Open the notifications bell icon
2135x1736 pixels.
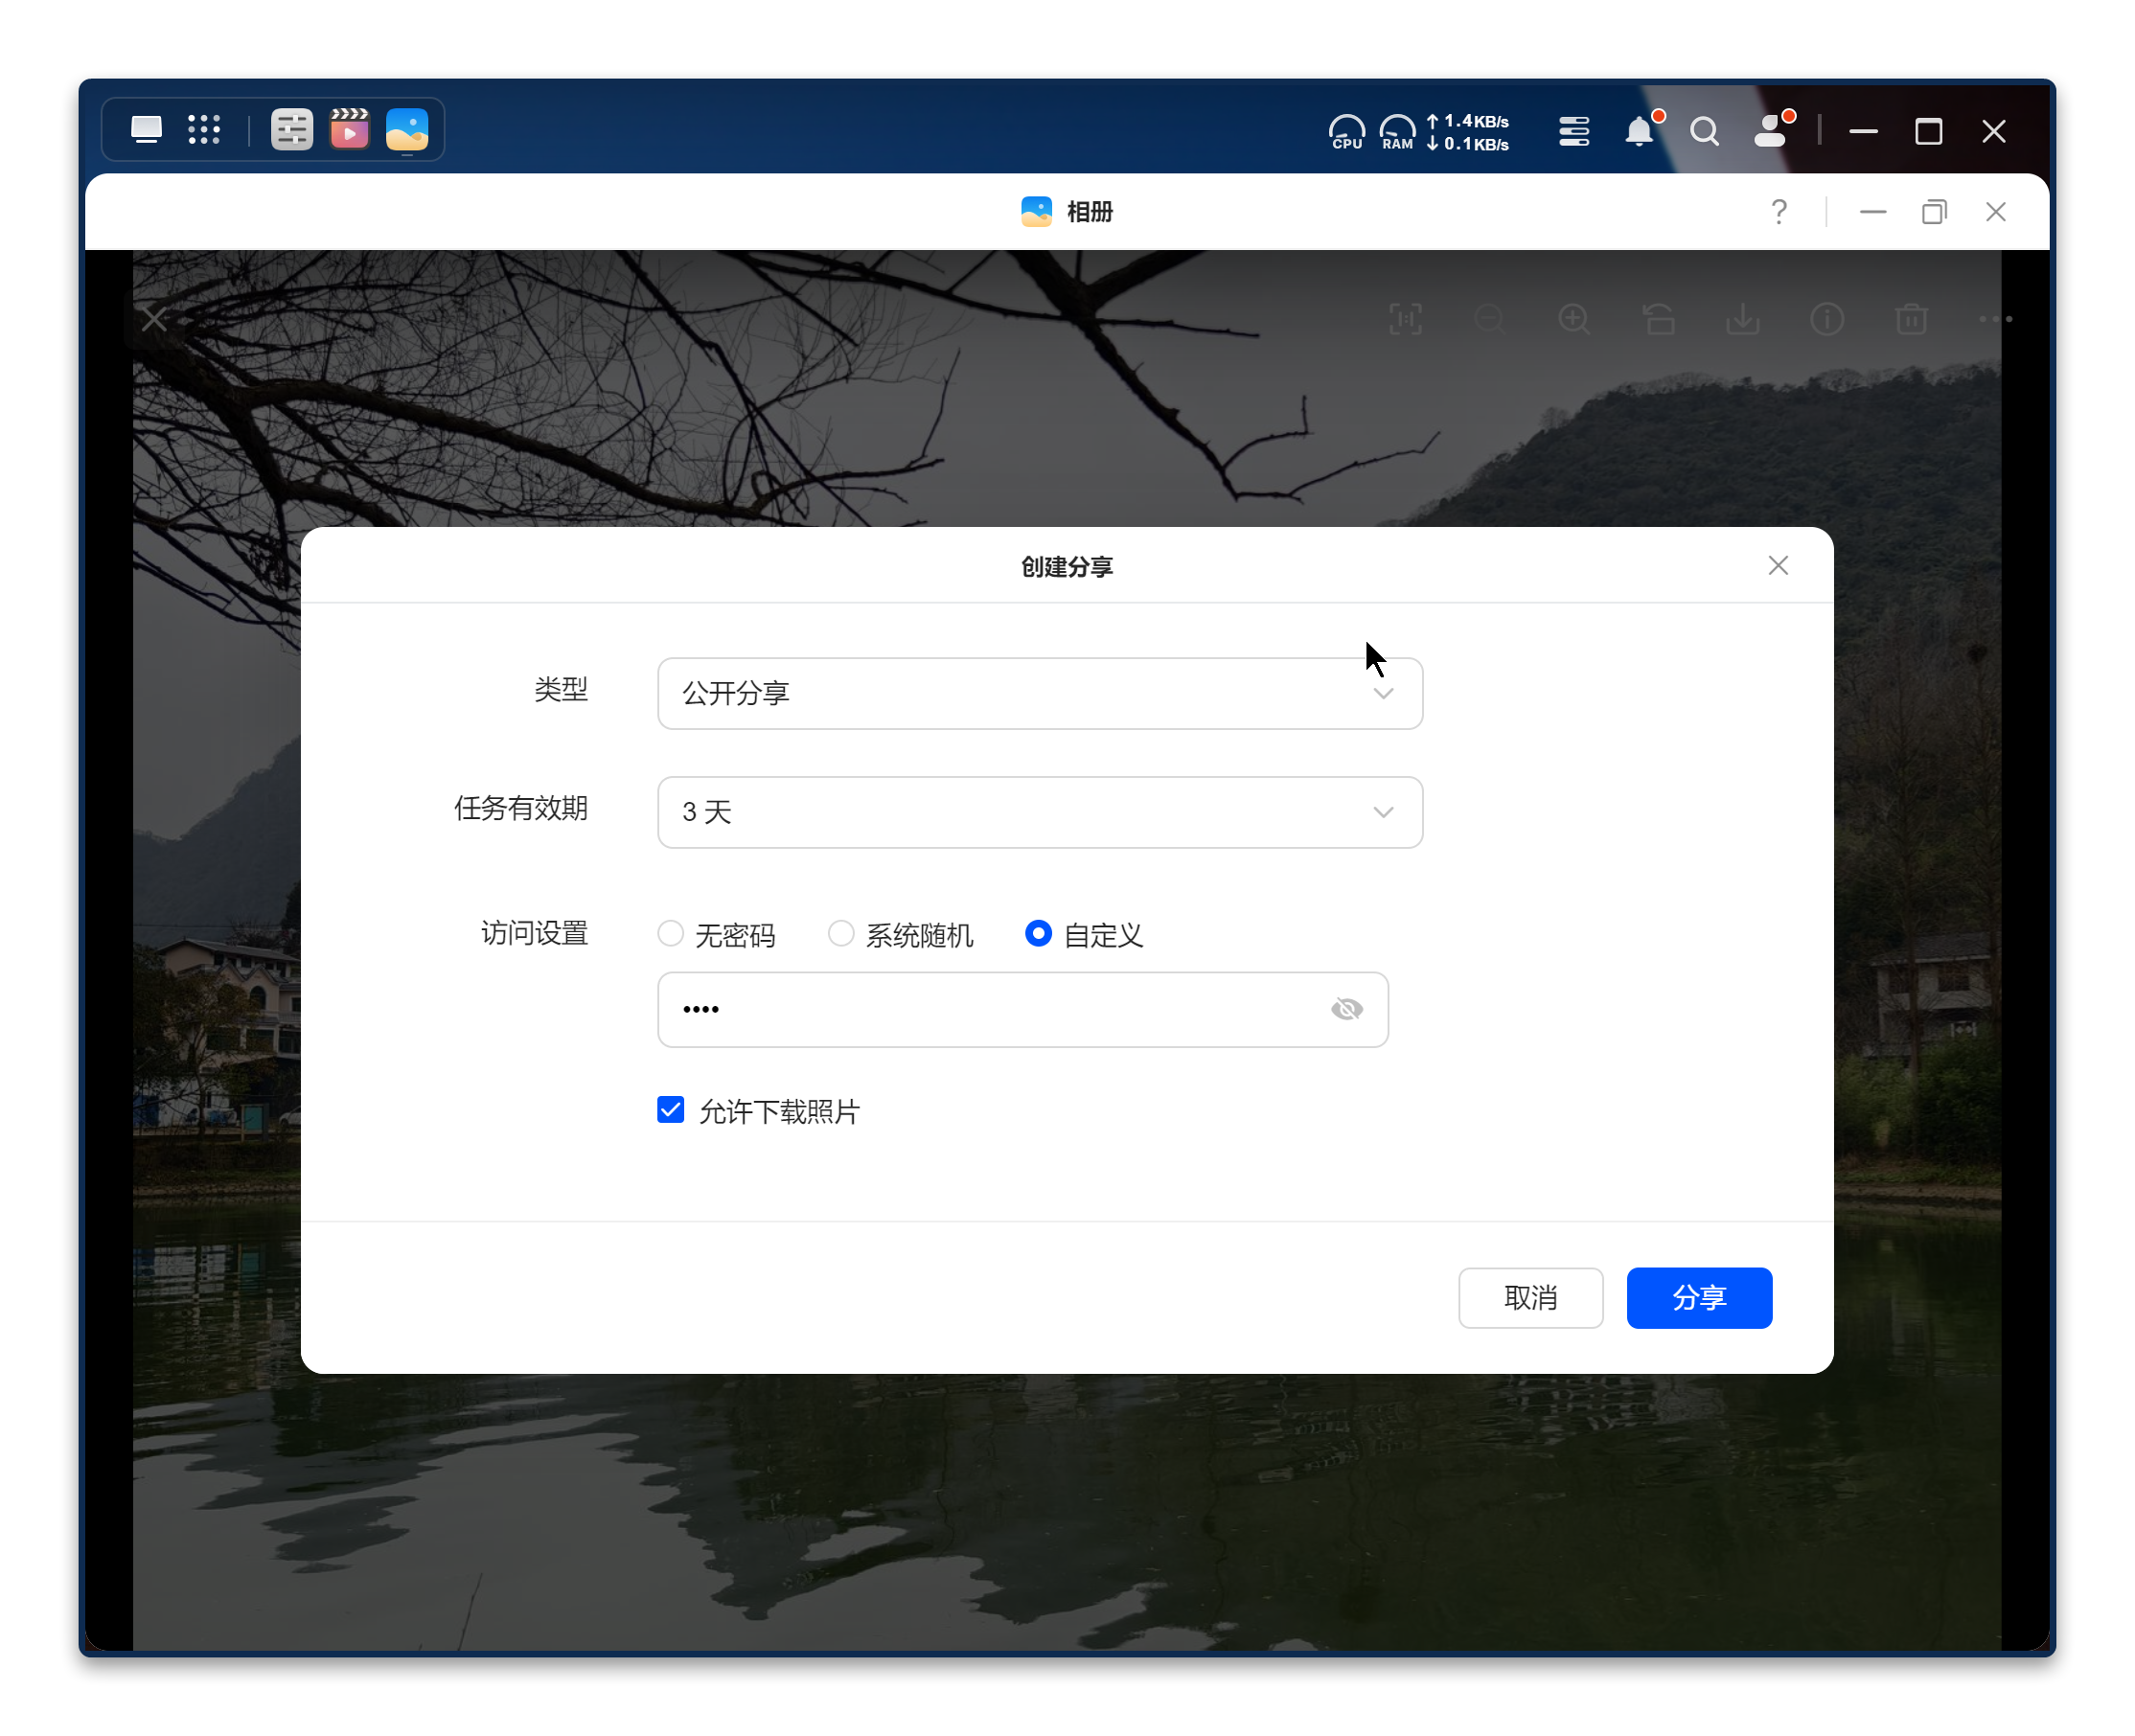click(1639, 131)
